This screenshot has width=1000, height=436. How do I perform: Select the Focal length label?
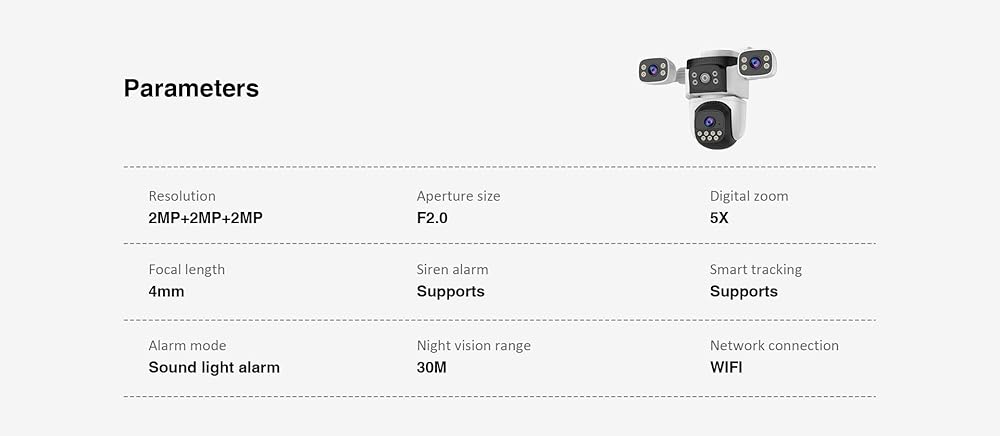(187, 270)
